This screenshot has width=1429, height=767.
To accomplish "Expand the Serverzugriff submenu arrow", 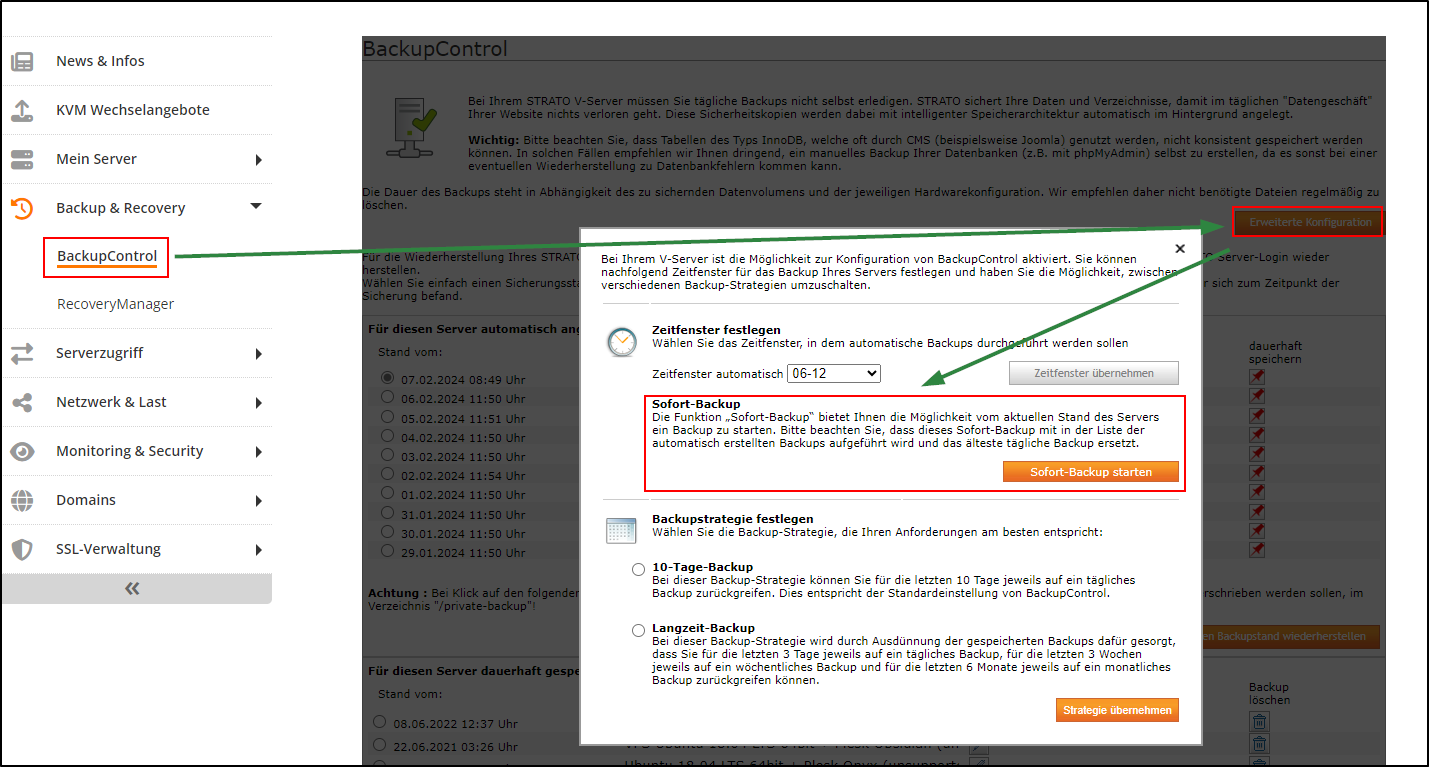I will (x=258, y=354).
